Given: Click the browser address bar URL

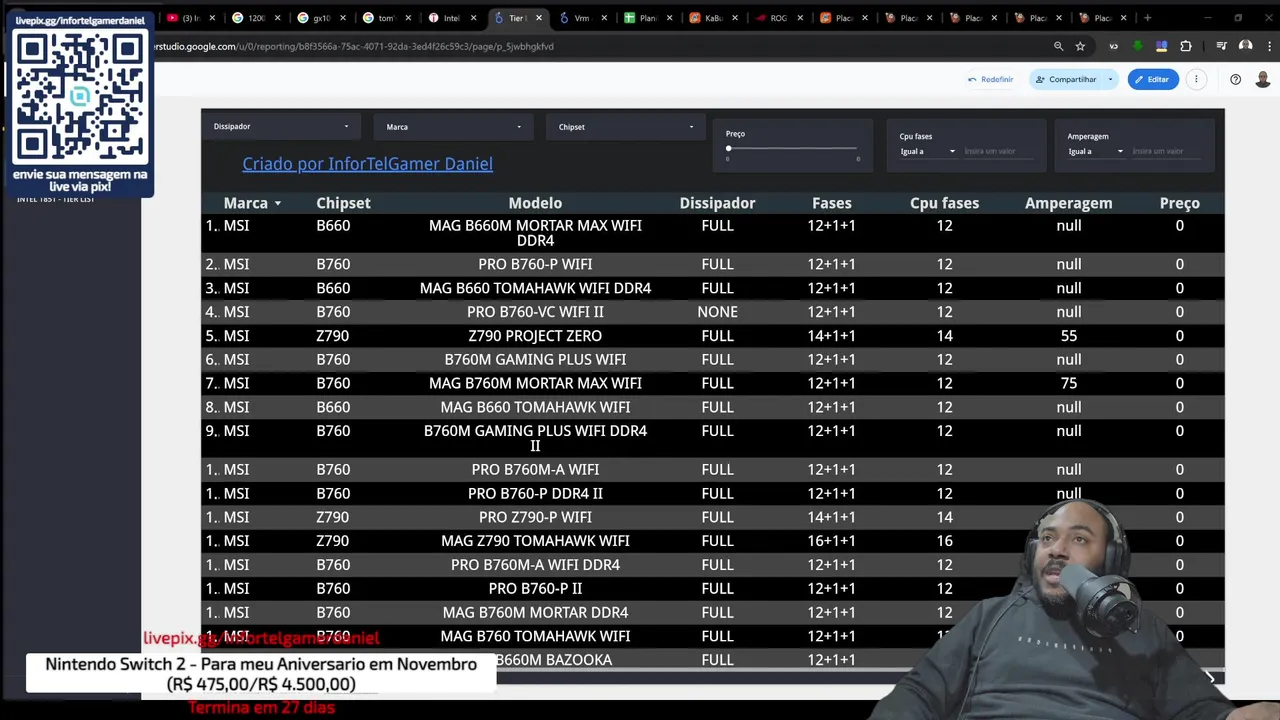Looking at the screenshot, I should click(354, 46).
